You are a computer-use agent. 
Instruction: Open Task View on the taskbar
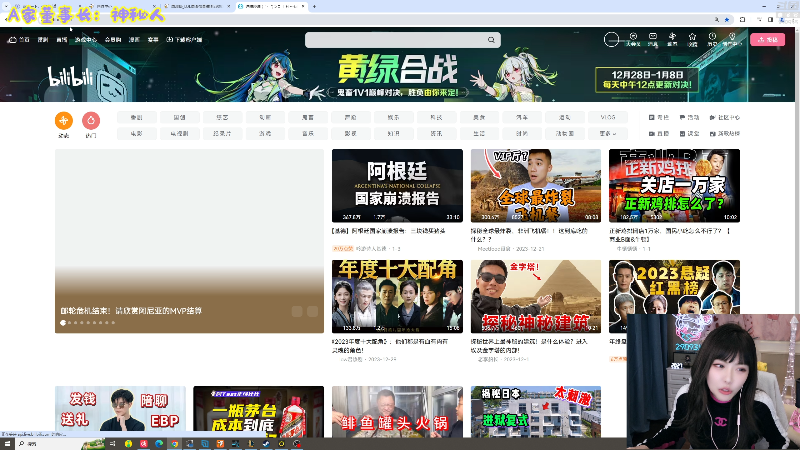pyautogui.click(x=113, y=444)
